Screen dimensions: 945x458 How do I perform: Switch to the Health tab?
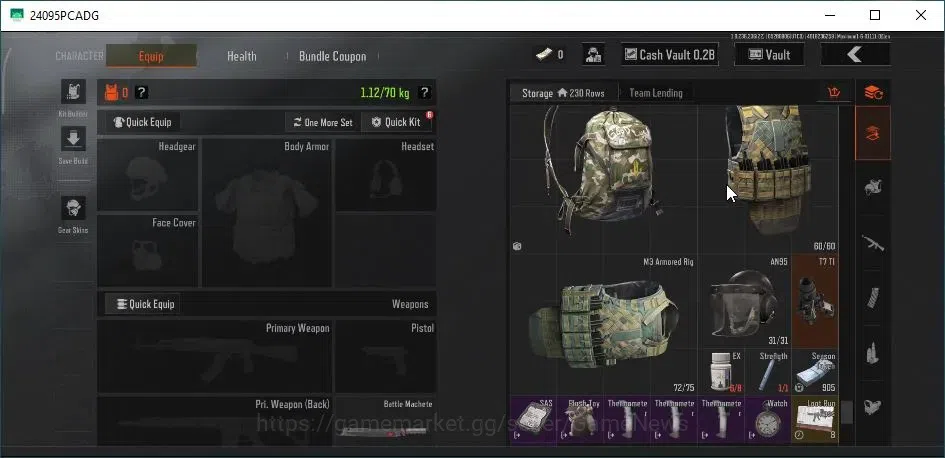[x=242, y=56]
